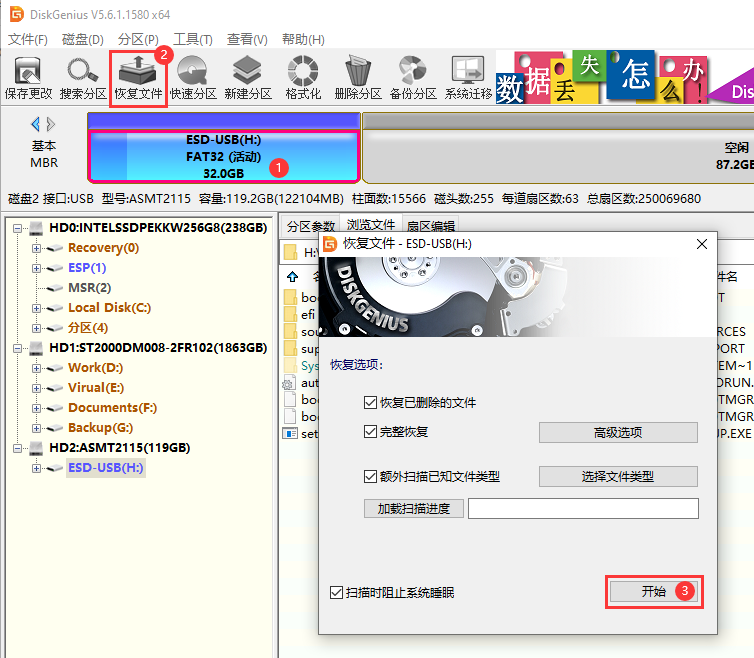
Task: Click the 保存更改 (Save Changes) toolbar icon
Action: [28, 78]
